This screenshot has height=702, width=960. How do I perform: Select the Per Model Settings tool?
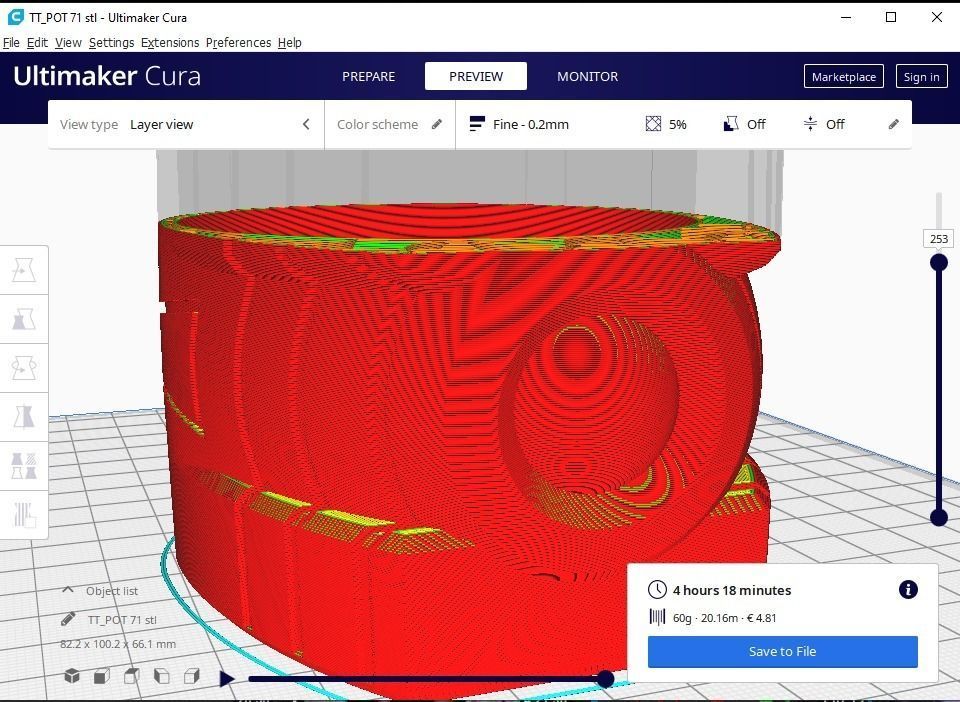point(23,466)
